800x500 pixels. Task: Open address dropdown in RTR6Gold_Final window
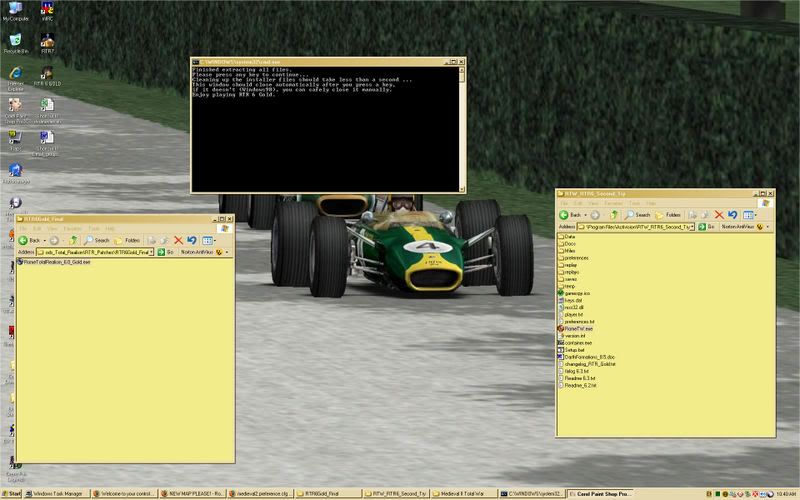pos(153,252)
